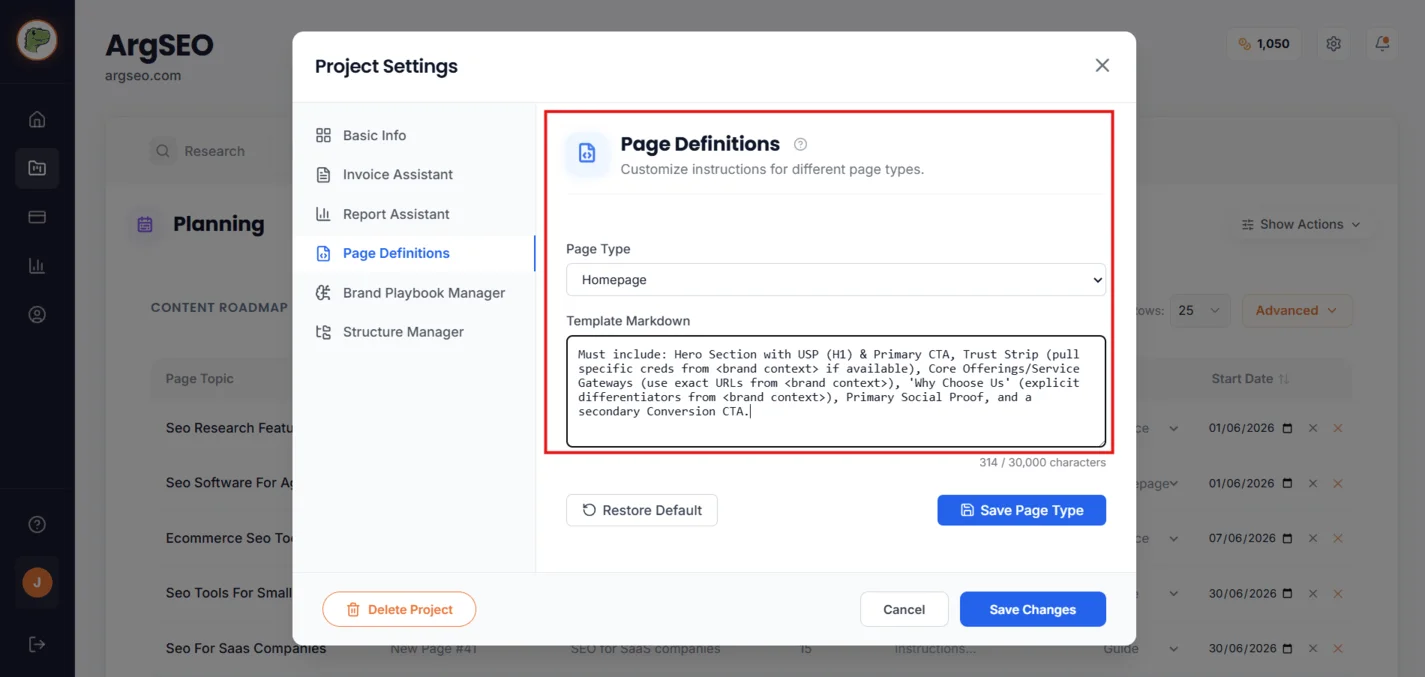Viewport: 1425px width, 677px height.
Task: Delete the Seo Tools For Small row red X
Action: point(1337,593)
